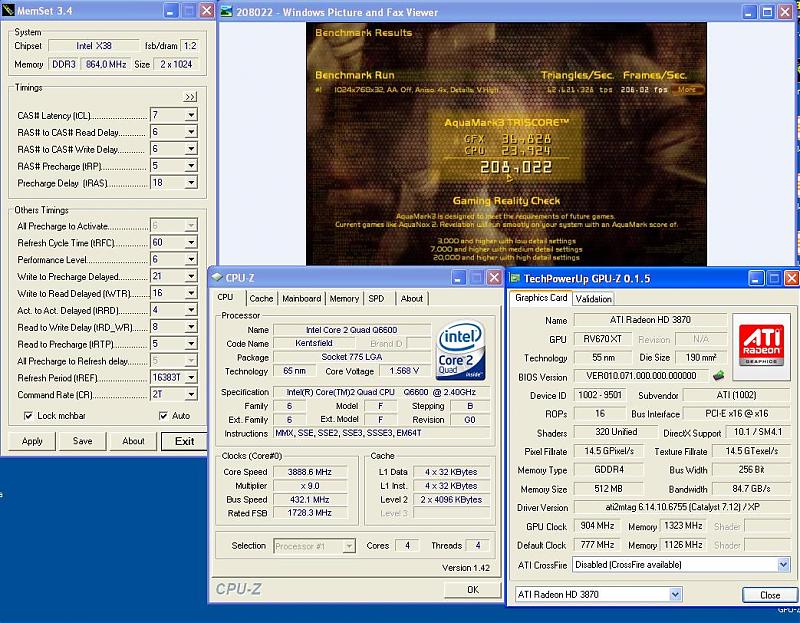The width and height of the screenshot is (800, 623).
Task: Open the Write to Read Delayed (tWTR) dropdown
Action: [191, 293]
